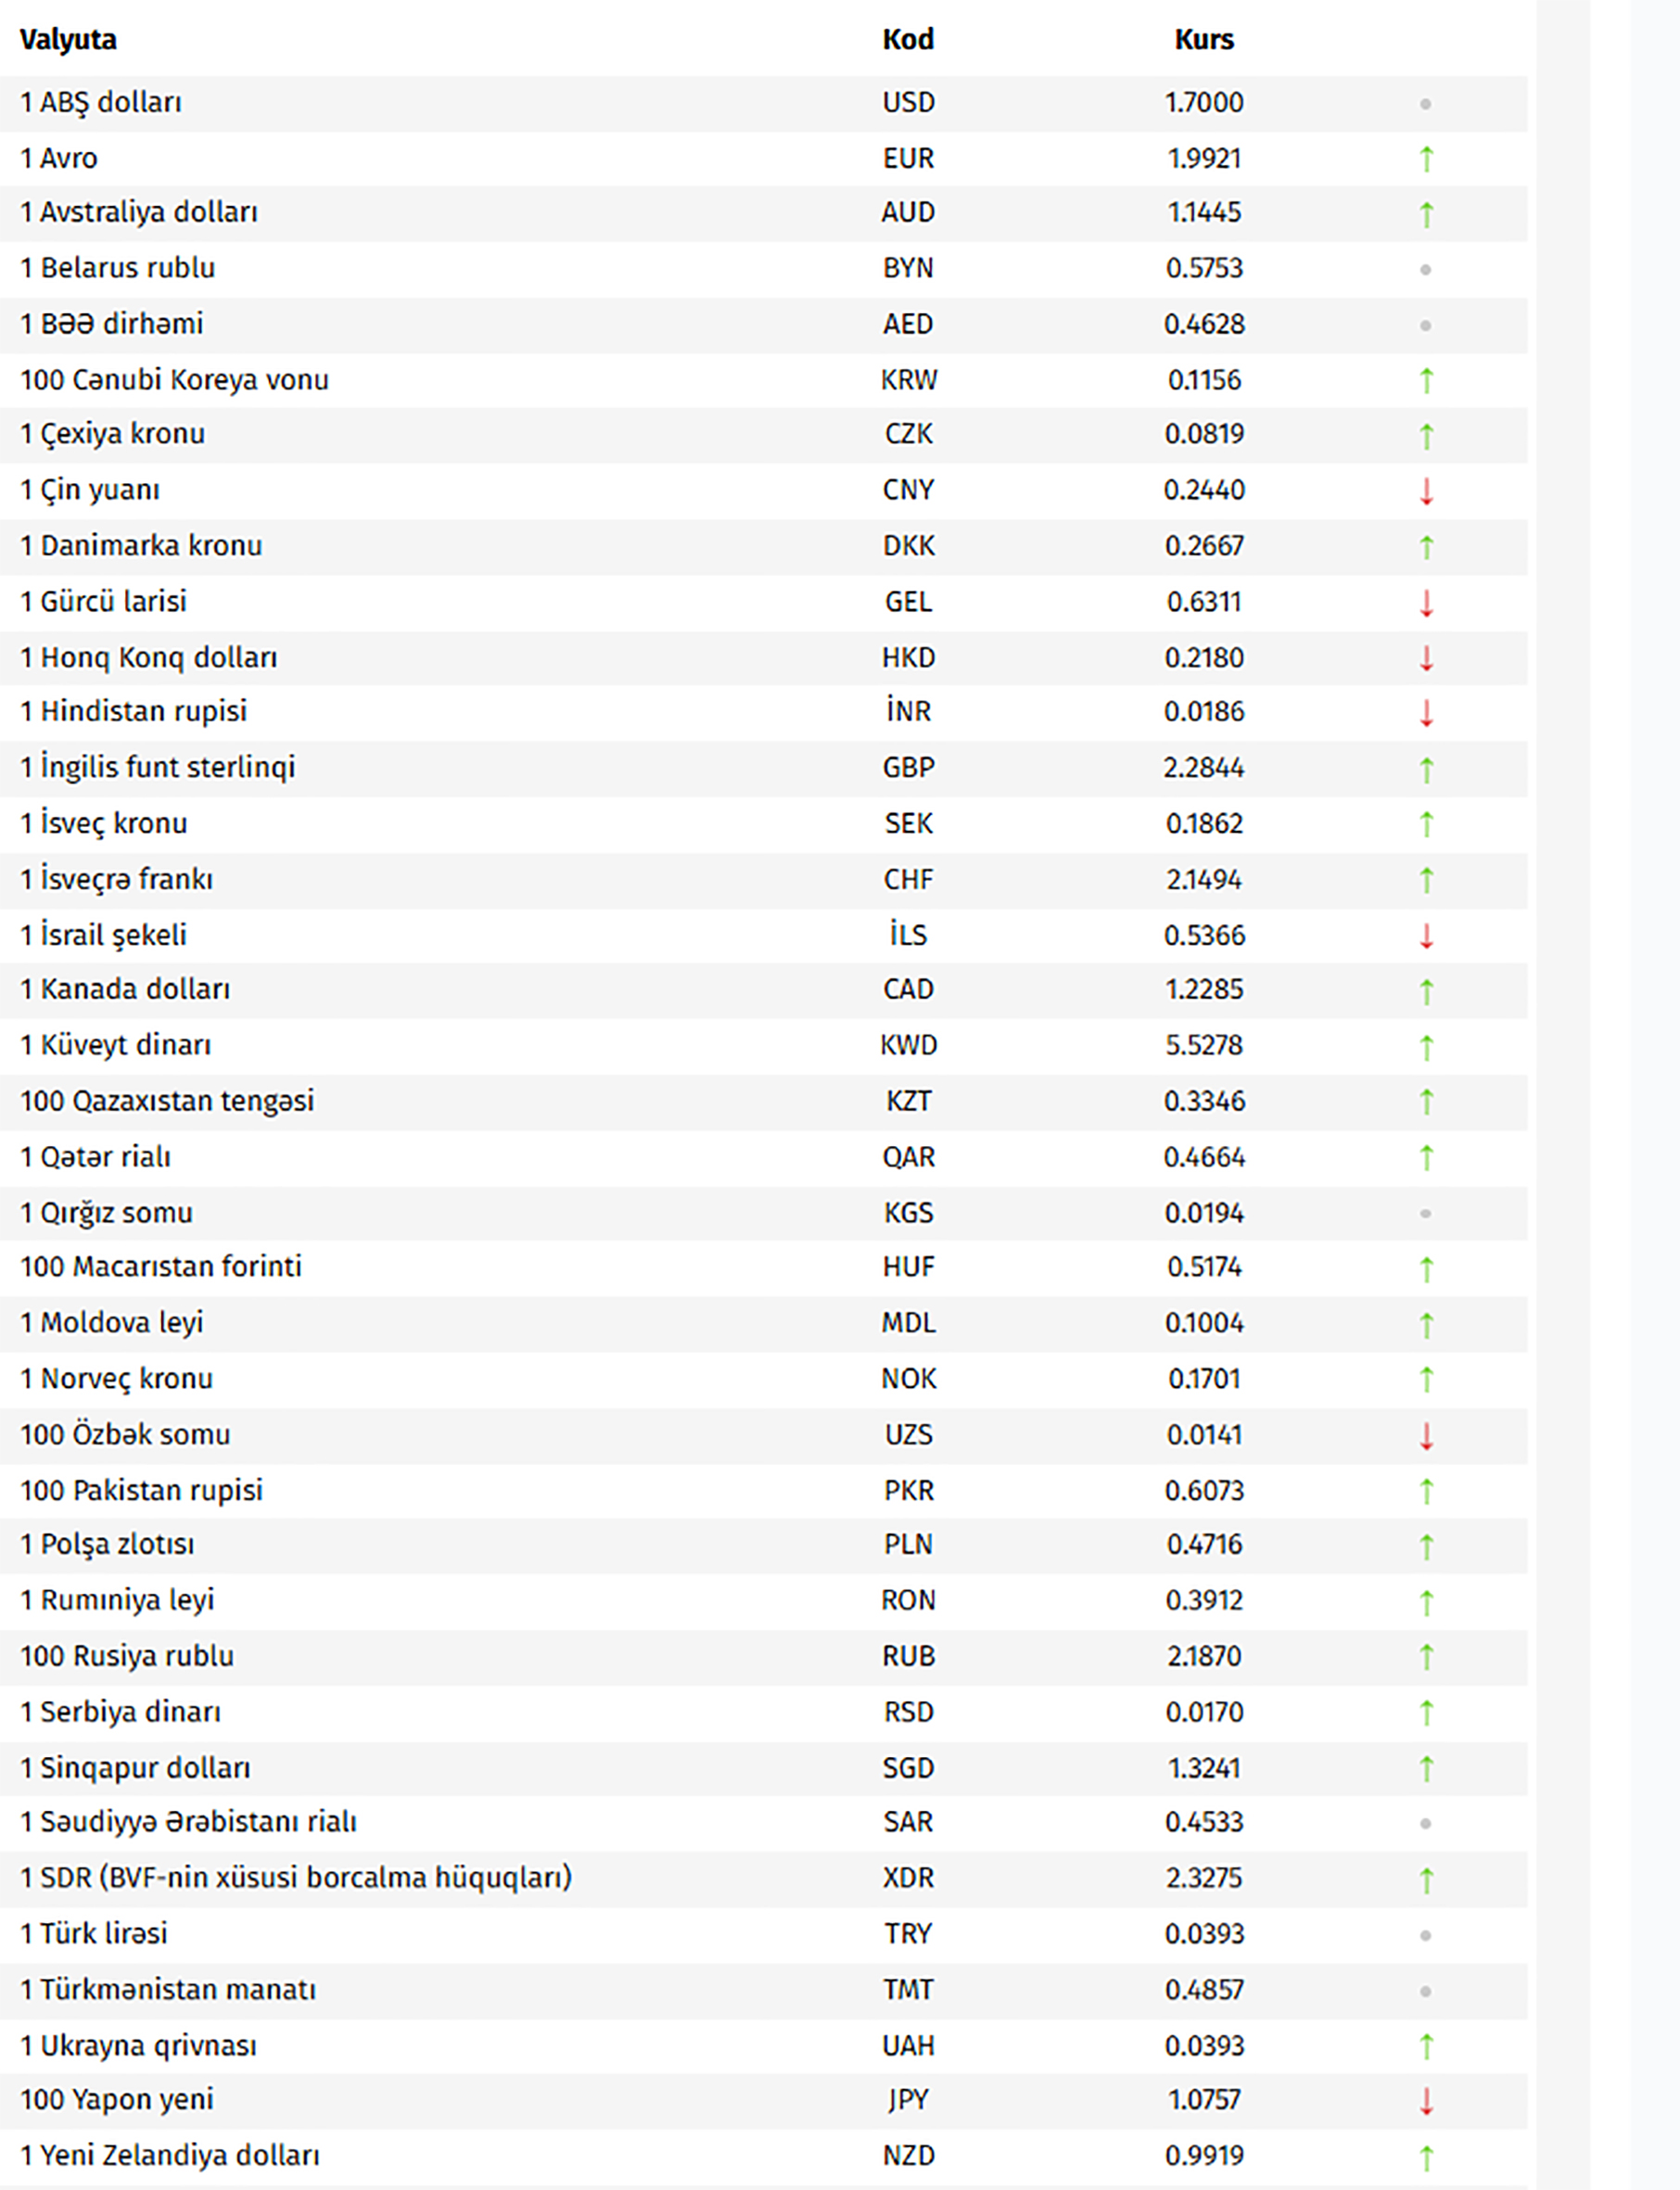
Task: Click the green up arrow for EUR
Action: (1426, 159)
